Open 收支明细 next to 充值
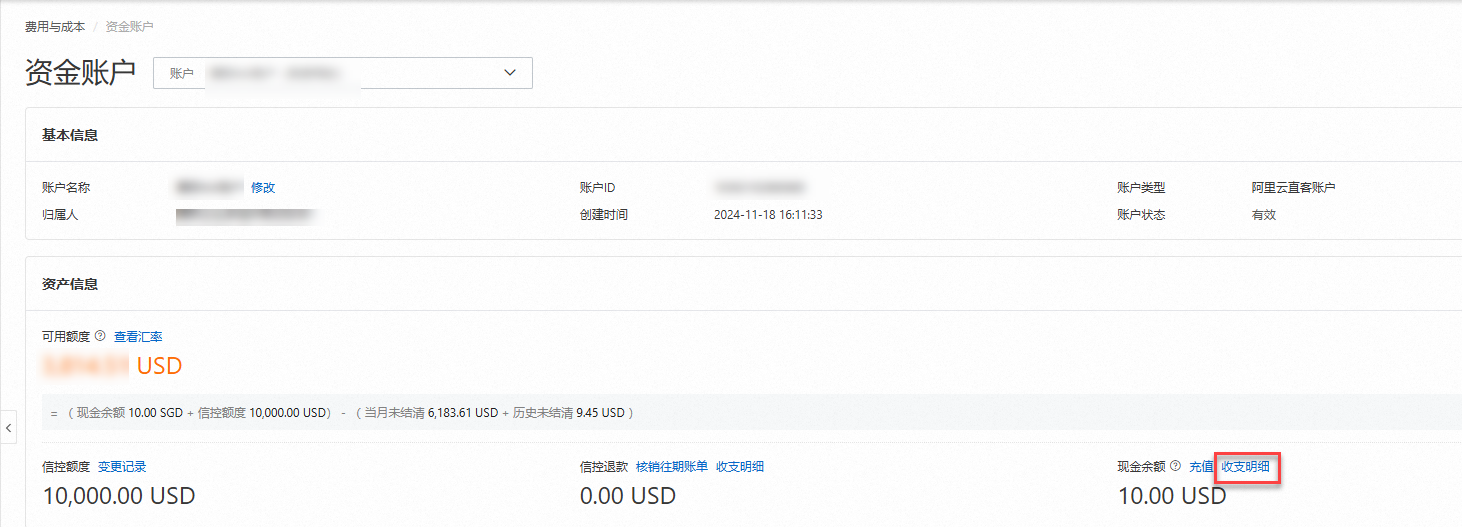Image resolution: width=1462 pixels, height=527 pixels. (x=1246, y=467)
